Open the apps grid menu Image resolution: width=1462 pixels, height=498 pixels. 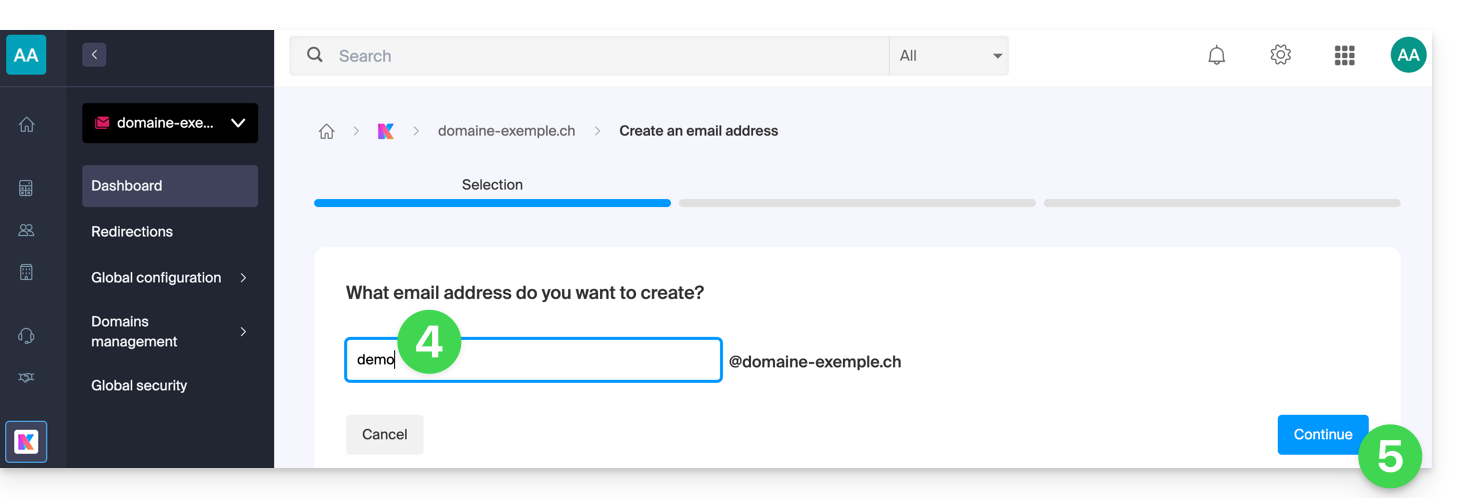click(x=1345, y=56)
